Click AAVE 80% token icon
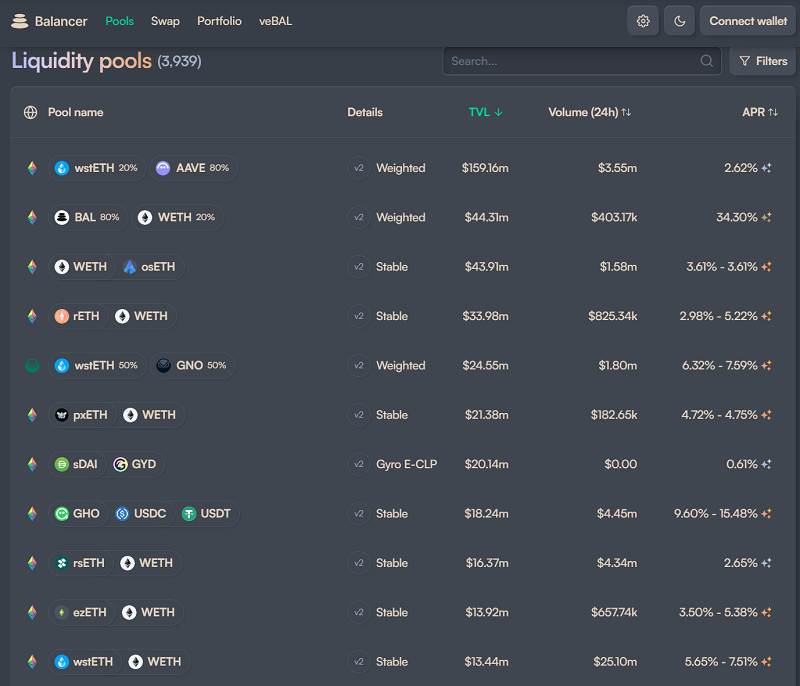This screenshot has height=686, width=800. click(163, 168)
